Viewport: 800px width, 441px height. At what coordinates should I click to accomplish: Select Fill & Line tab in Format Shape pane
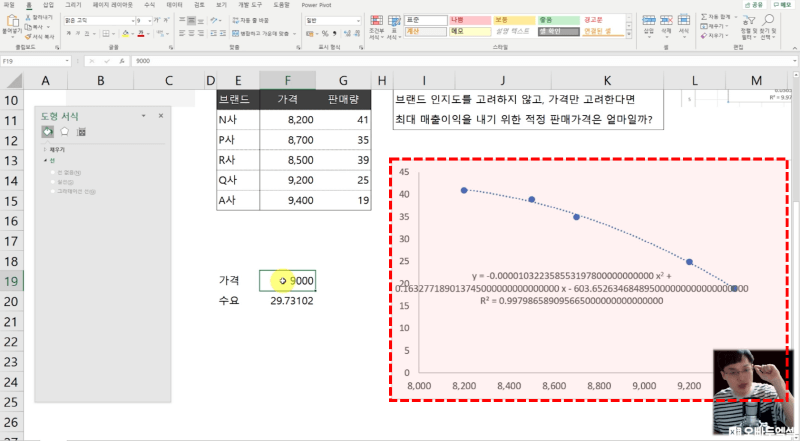tap(47, 132)
